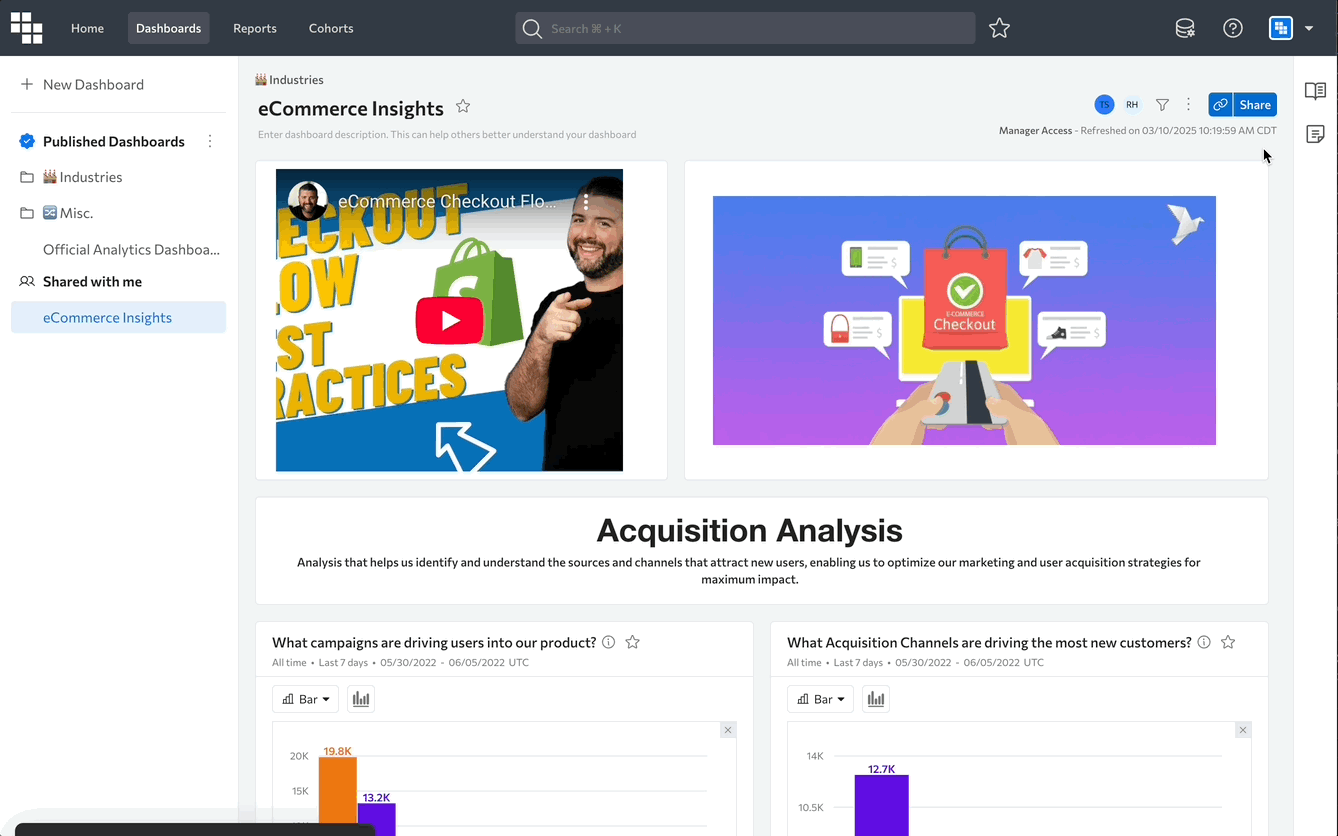Open the guide book panel icon
The image size is (1338, 836).
point(1315,91)
